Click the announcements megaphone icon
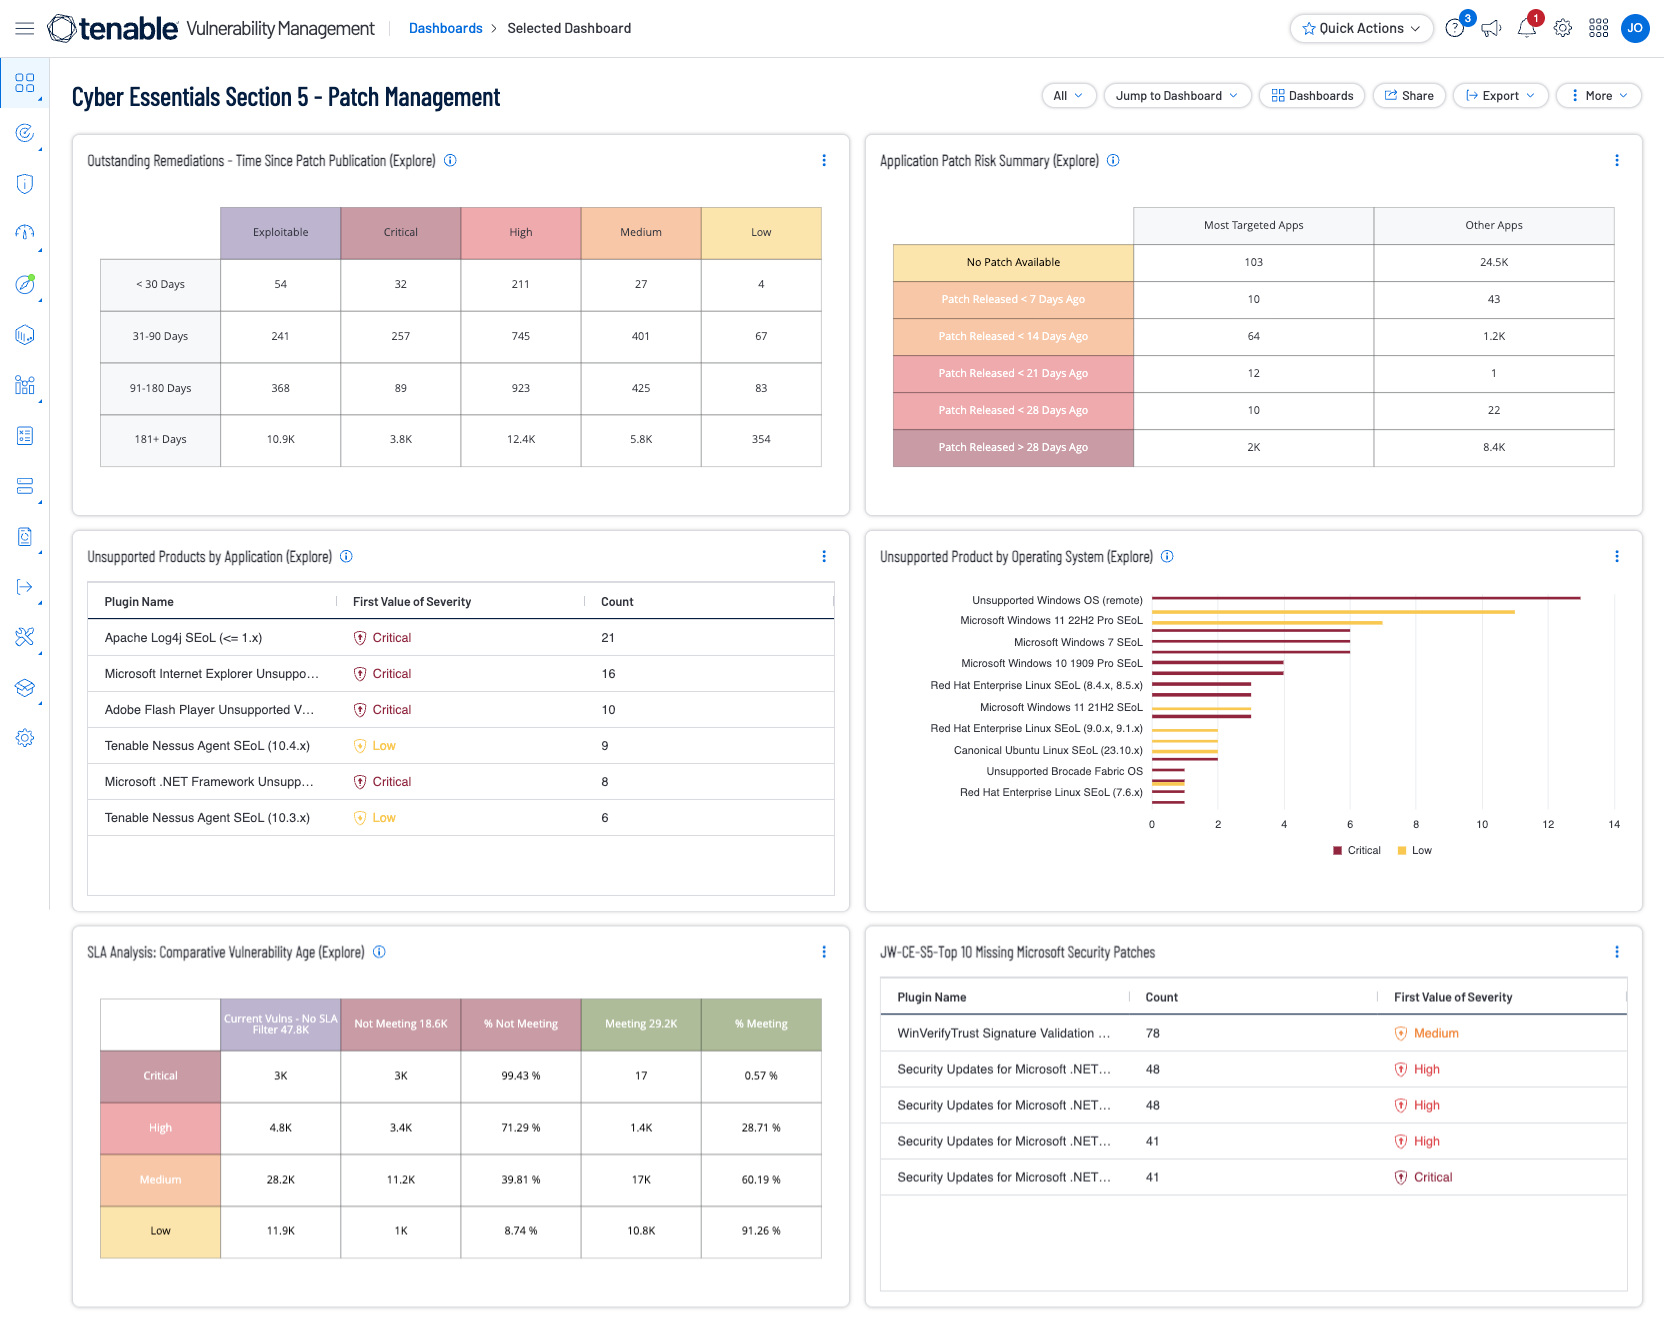This screenshot has height=1330, width=1664. pyautogui.click(x=1491, y=28)
